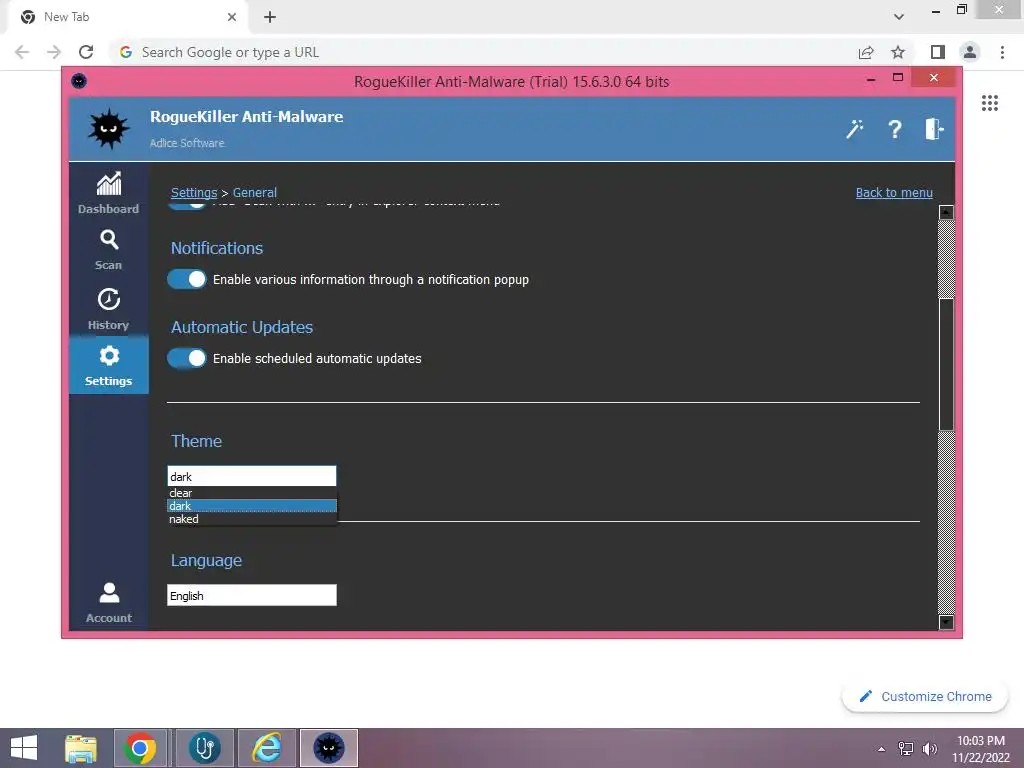Click the Theme dropdown box showing dark

(x=251, y=476)
